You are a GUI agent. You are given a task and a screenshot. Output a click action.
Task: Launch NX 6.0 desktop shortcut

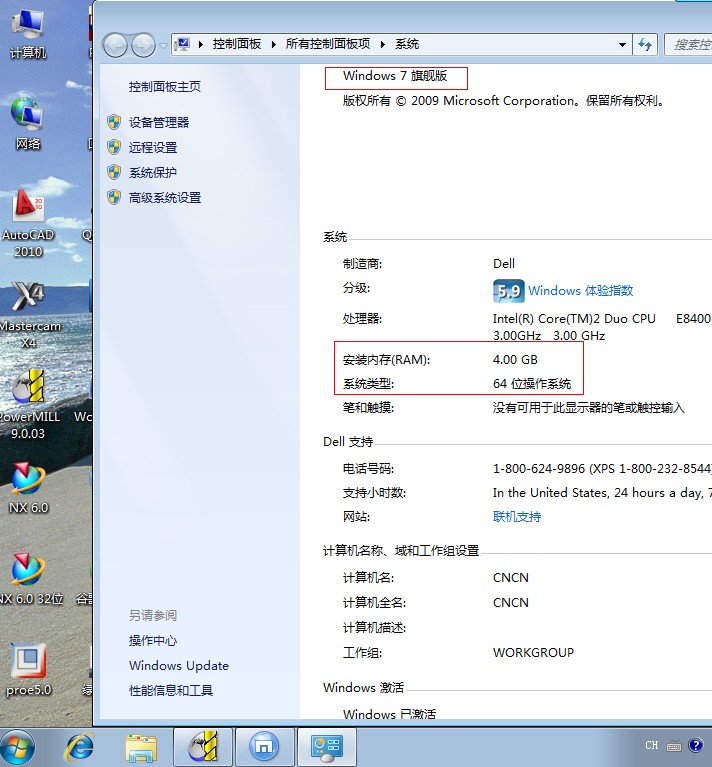pyautogui.click(x=28, y=488)
